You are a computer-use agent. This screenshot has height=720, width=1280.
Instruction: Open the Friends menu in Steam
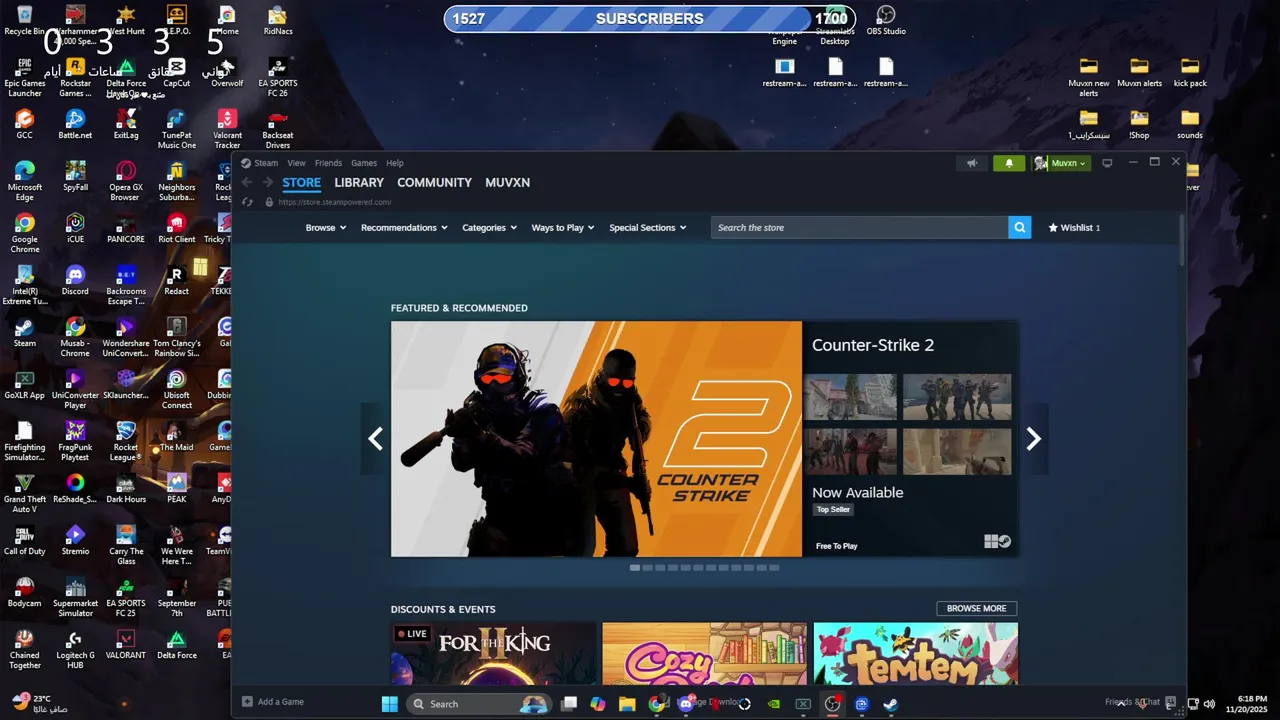tap(328, 163)
